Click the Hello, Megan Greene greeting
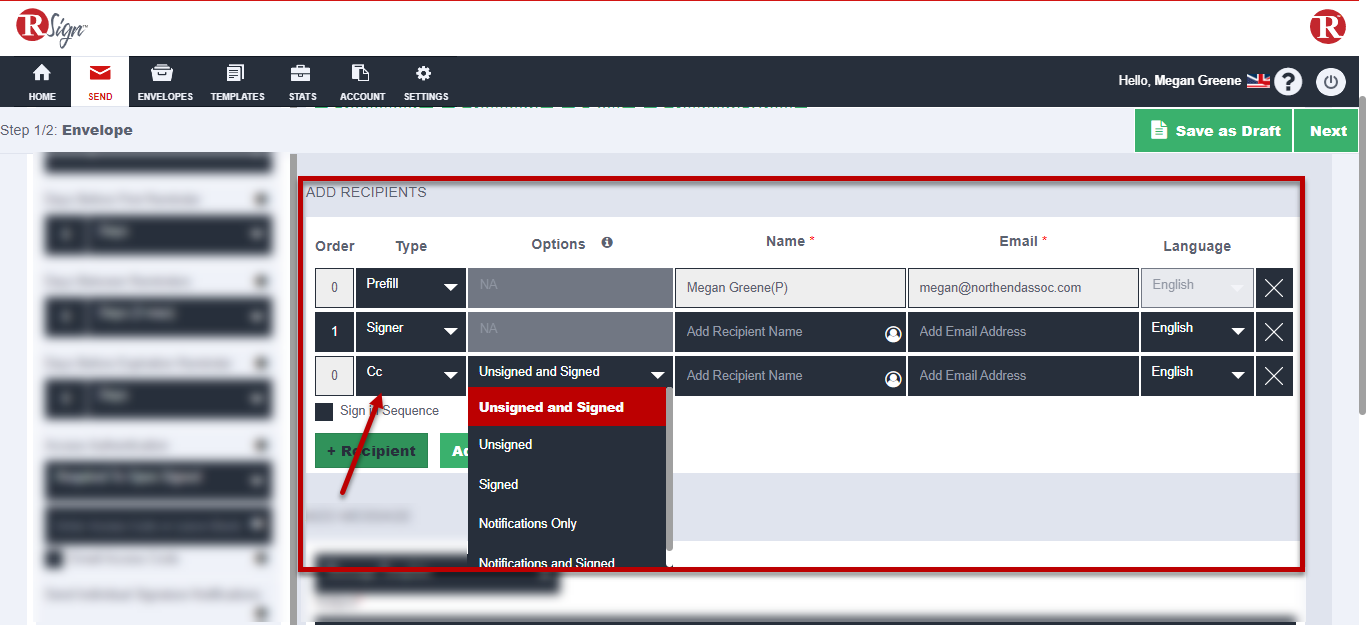This screenshot has width=1366, height=625. pos(1179,81)
